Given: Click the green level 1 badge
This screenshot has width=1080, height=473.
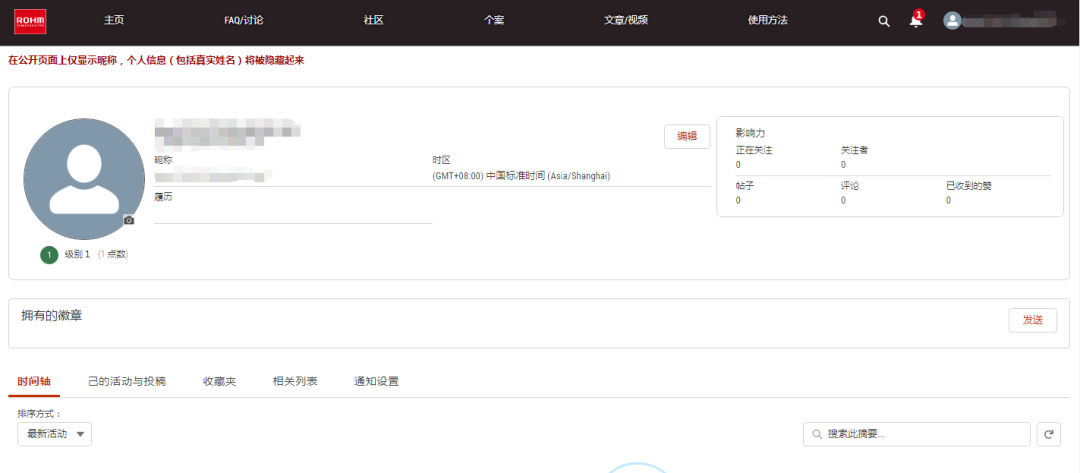Looking at the screenshot, I should point(49,254).
